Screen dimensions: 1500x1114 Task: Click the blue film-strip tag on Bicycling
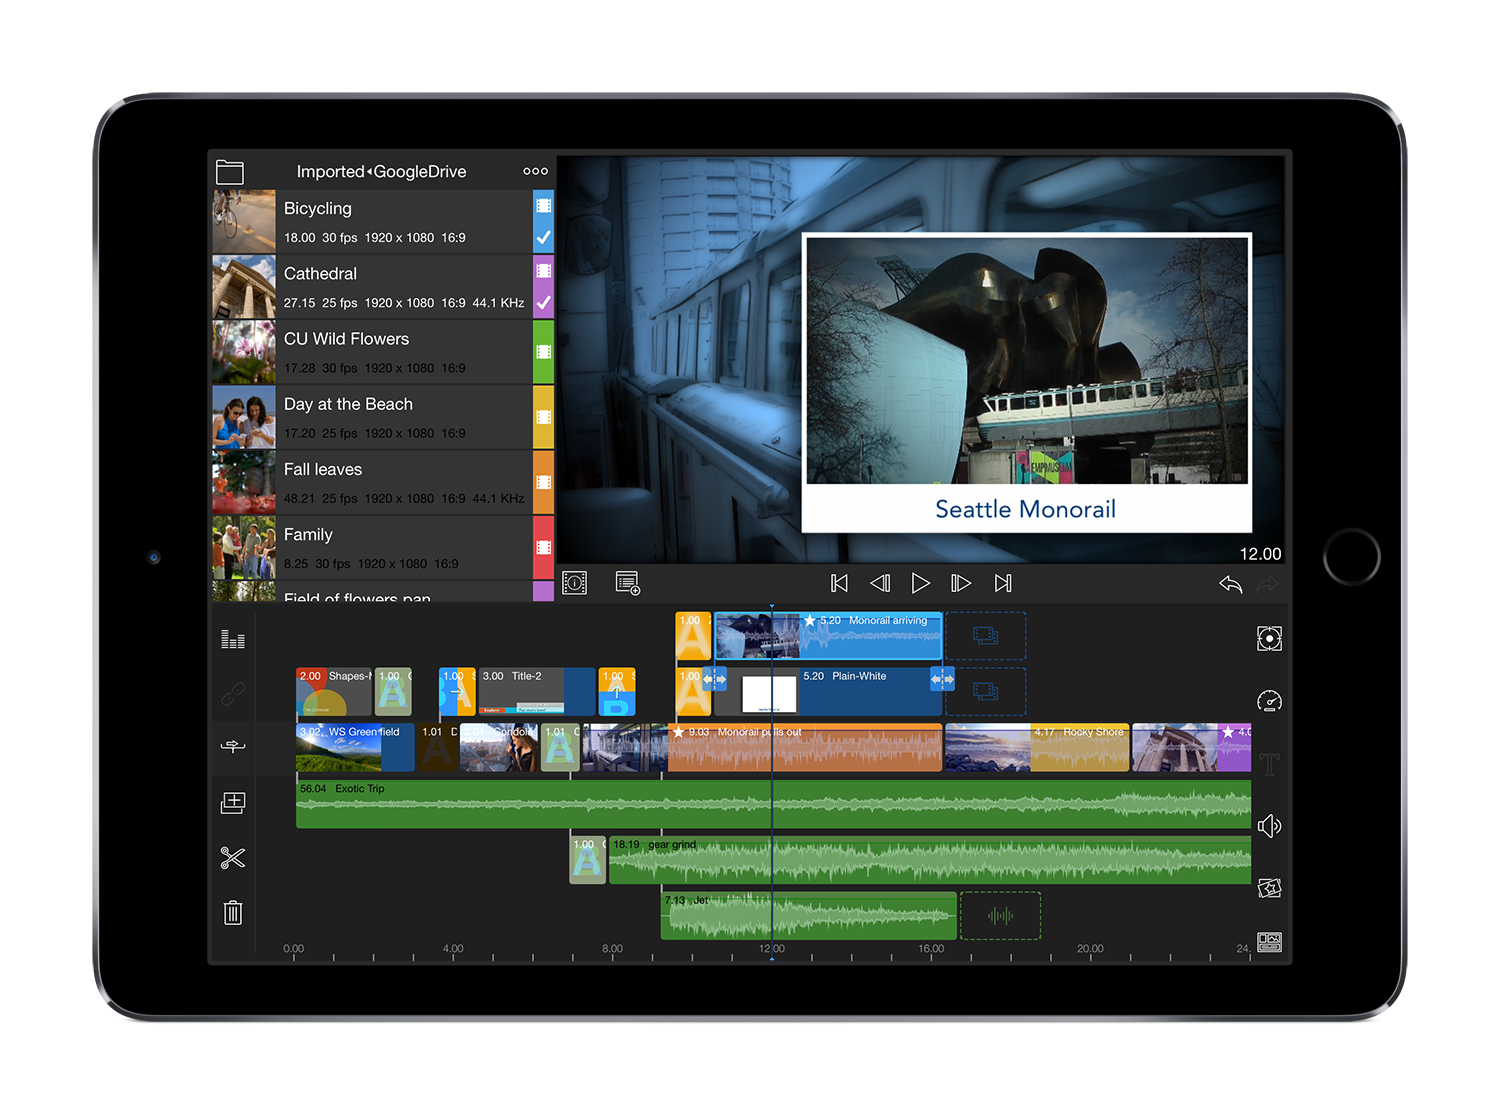point(543,206)
